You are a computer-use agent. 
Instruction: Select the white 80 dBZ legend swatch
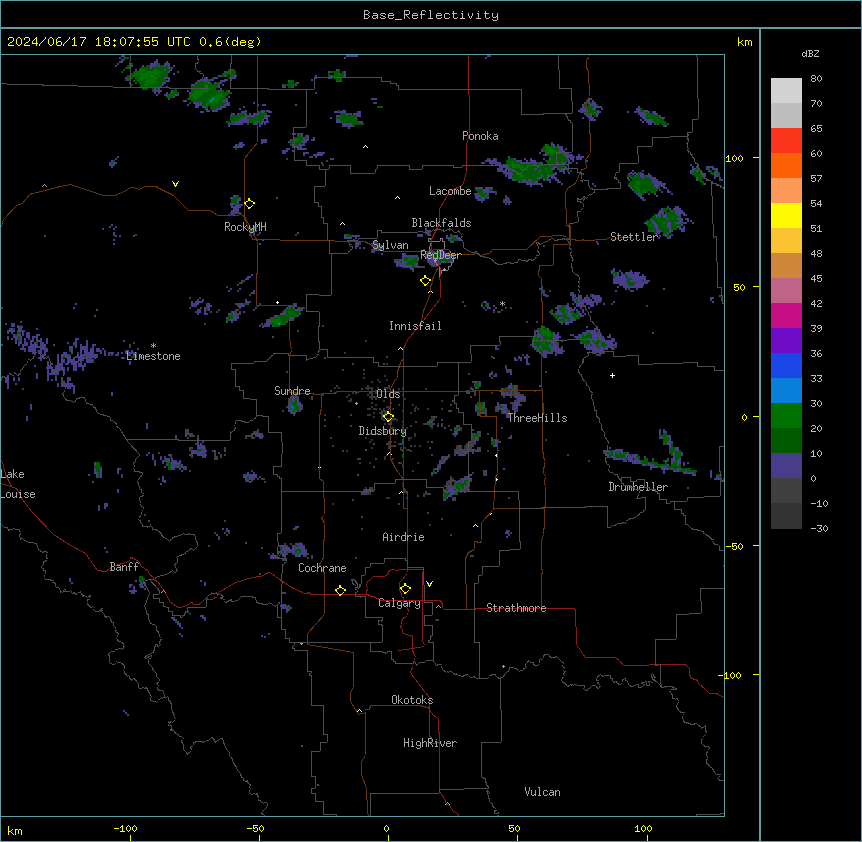786,91
